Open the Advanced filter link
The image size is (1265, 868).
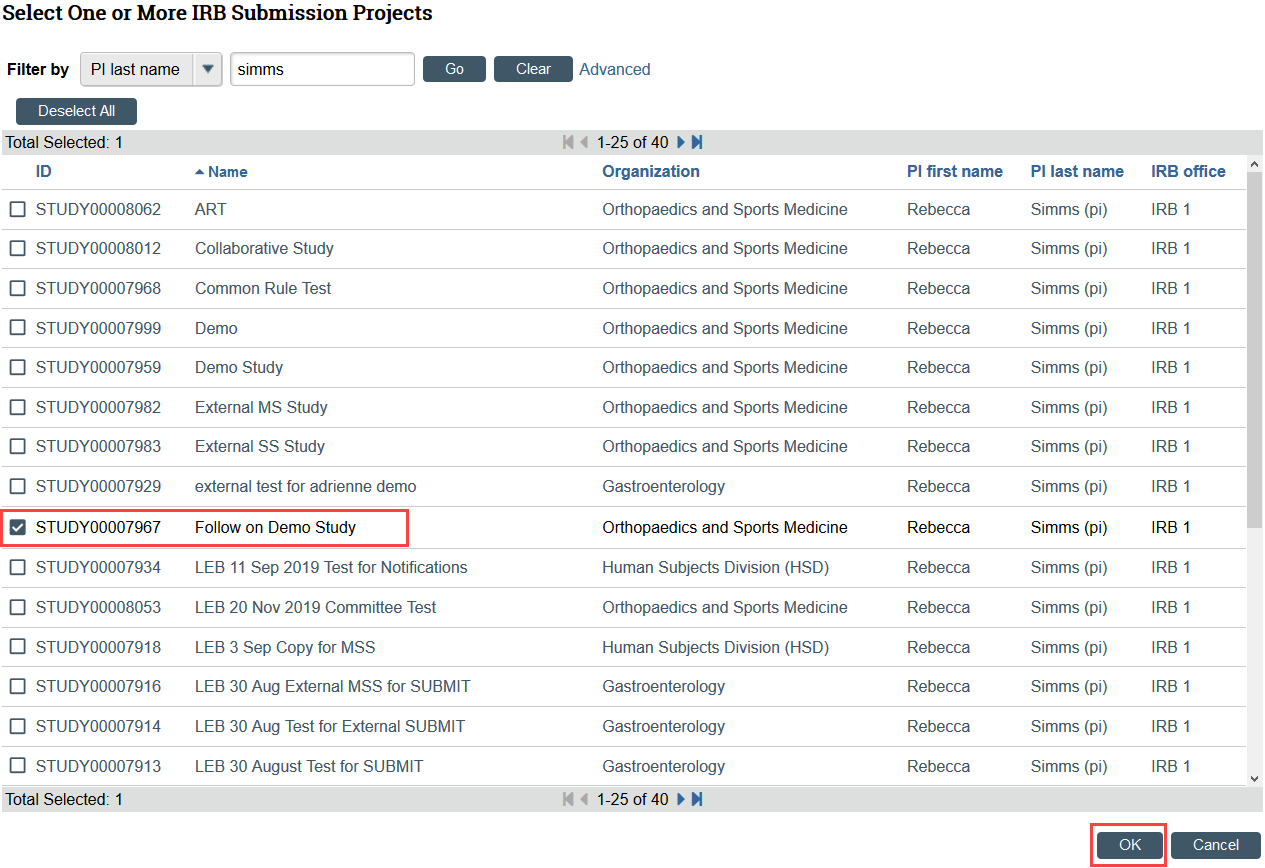pos(615,69)
